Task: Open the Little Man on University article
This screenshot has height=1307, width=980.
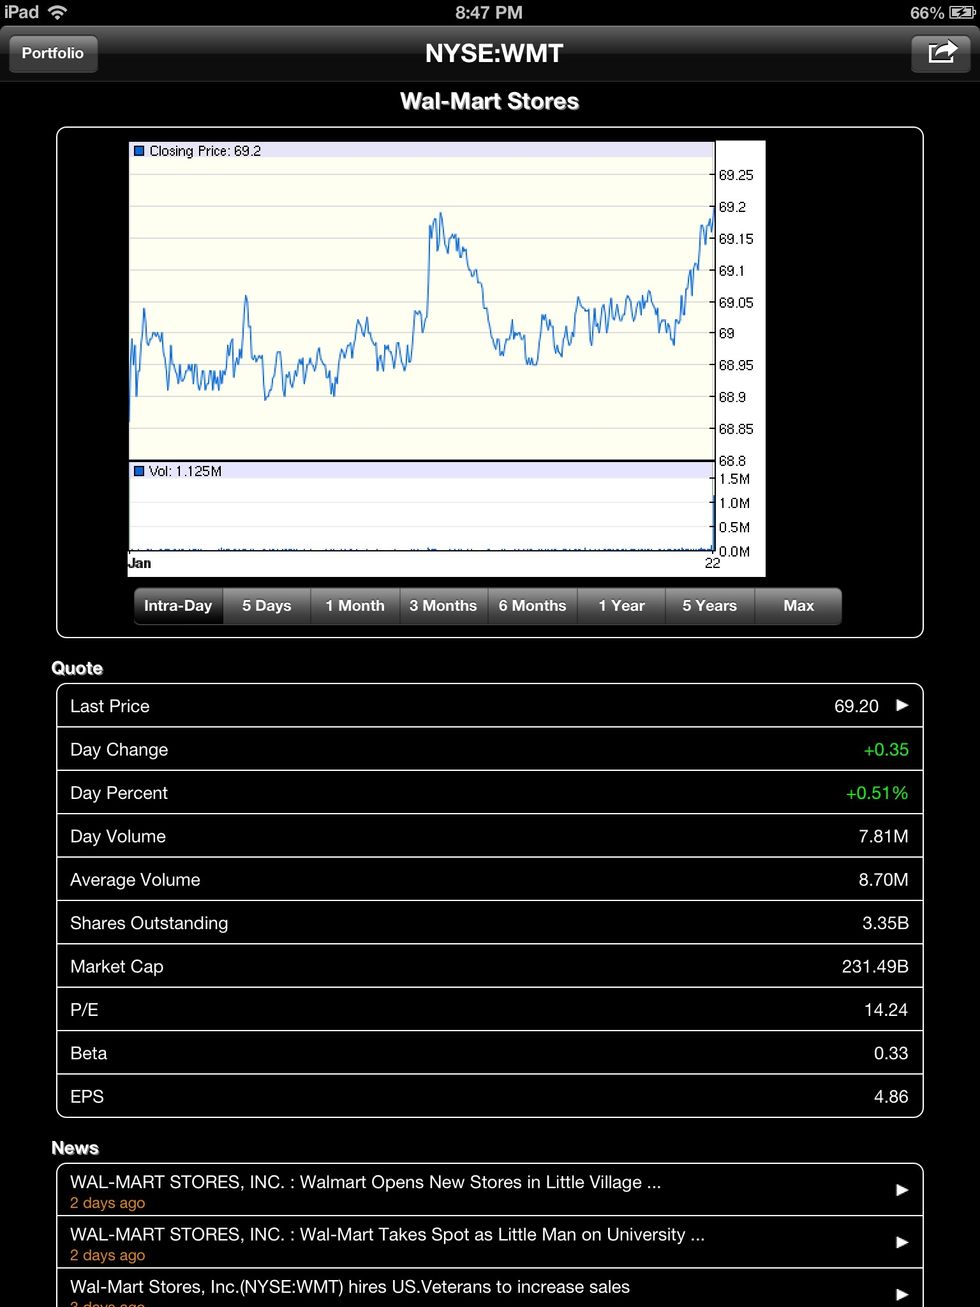Action: [490, 1242]
